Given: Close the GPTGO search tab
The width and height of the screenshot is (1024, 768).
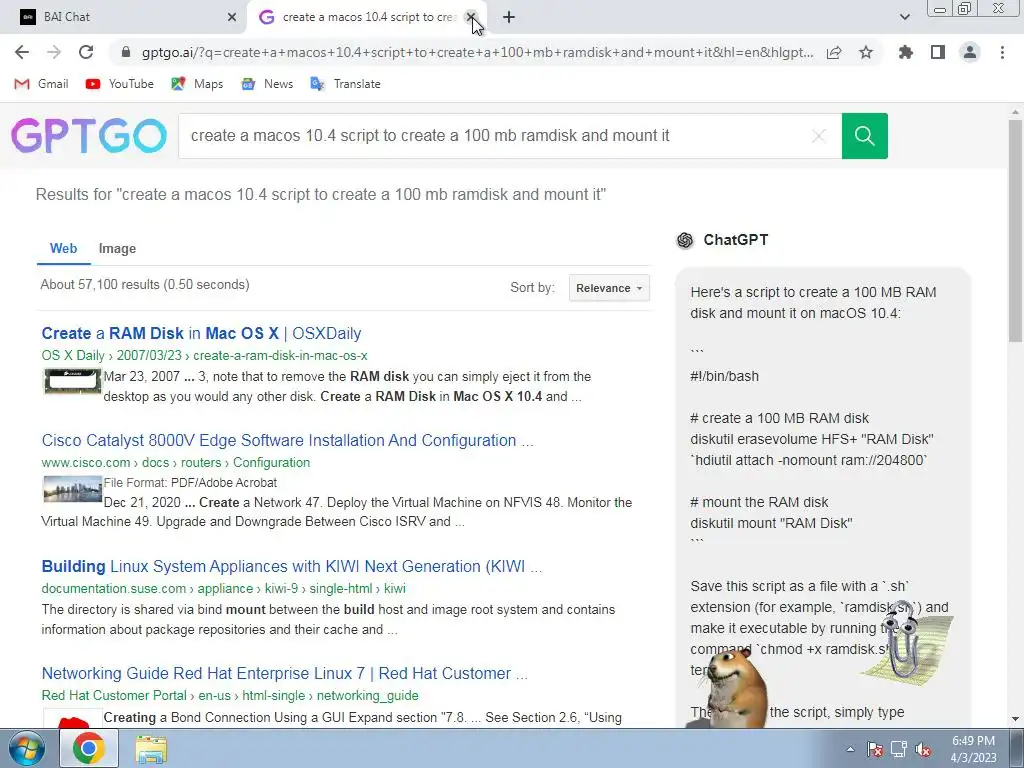Looking at the screenshot, I should click(471, 17).
